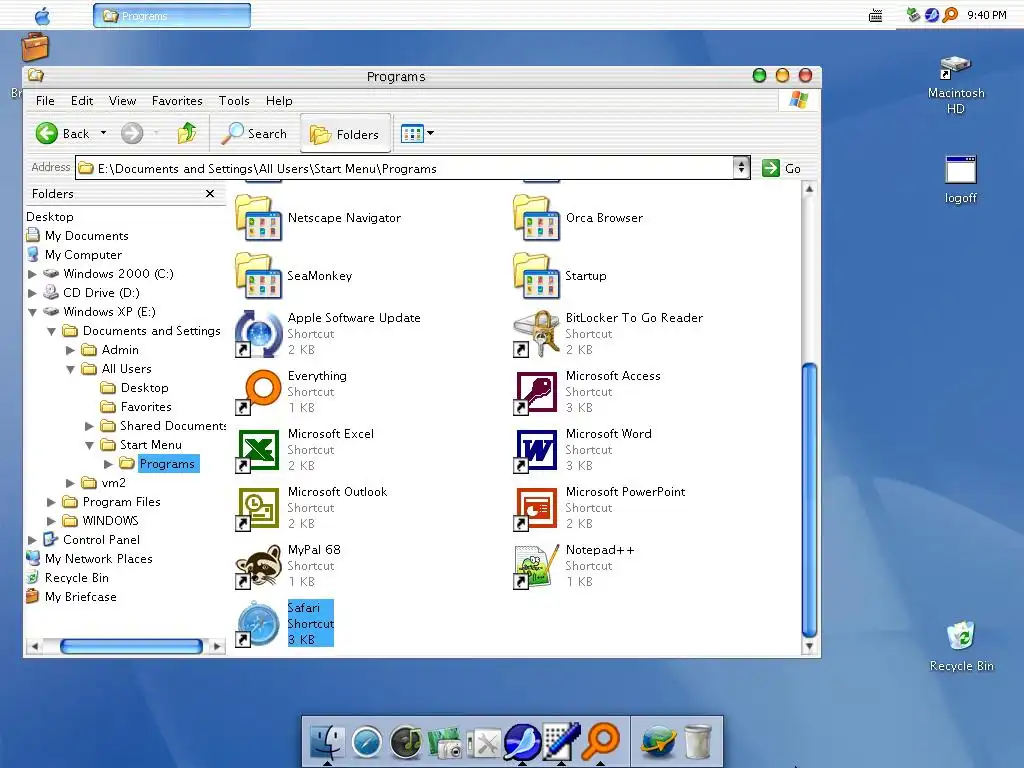Open the orange magnifier dock icon
This screenshot has width=1024, height=768.
tap(601, 741)
